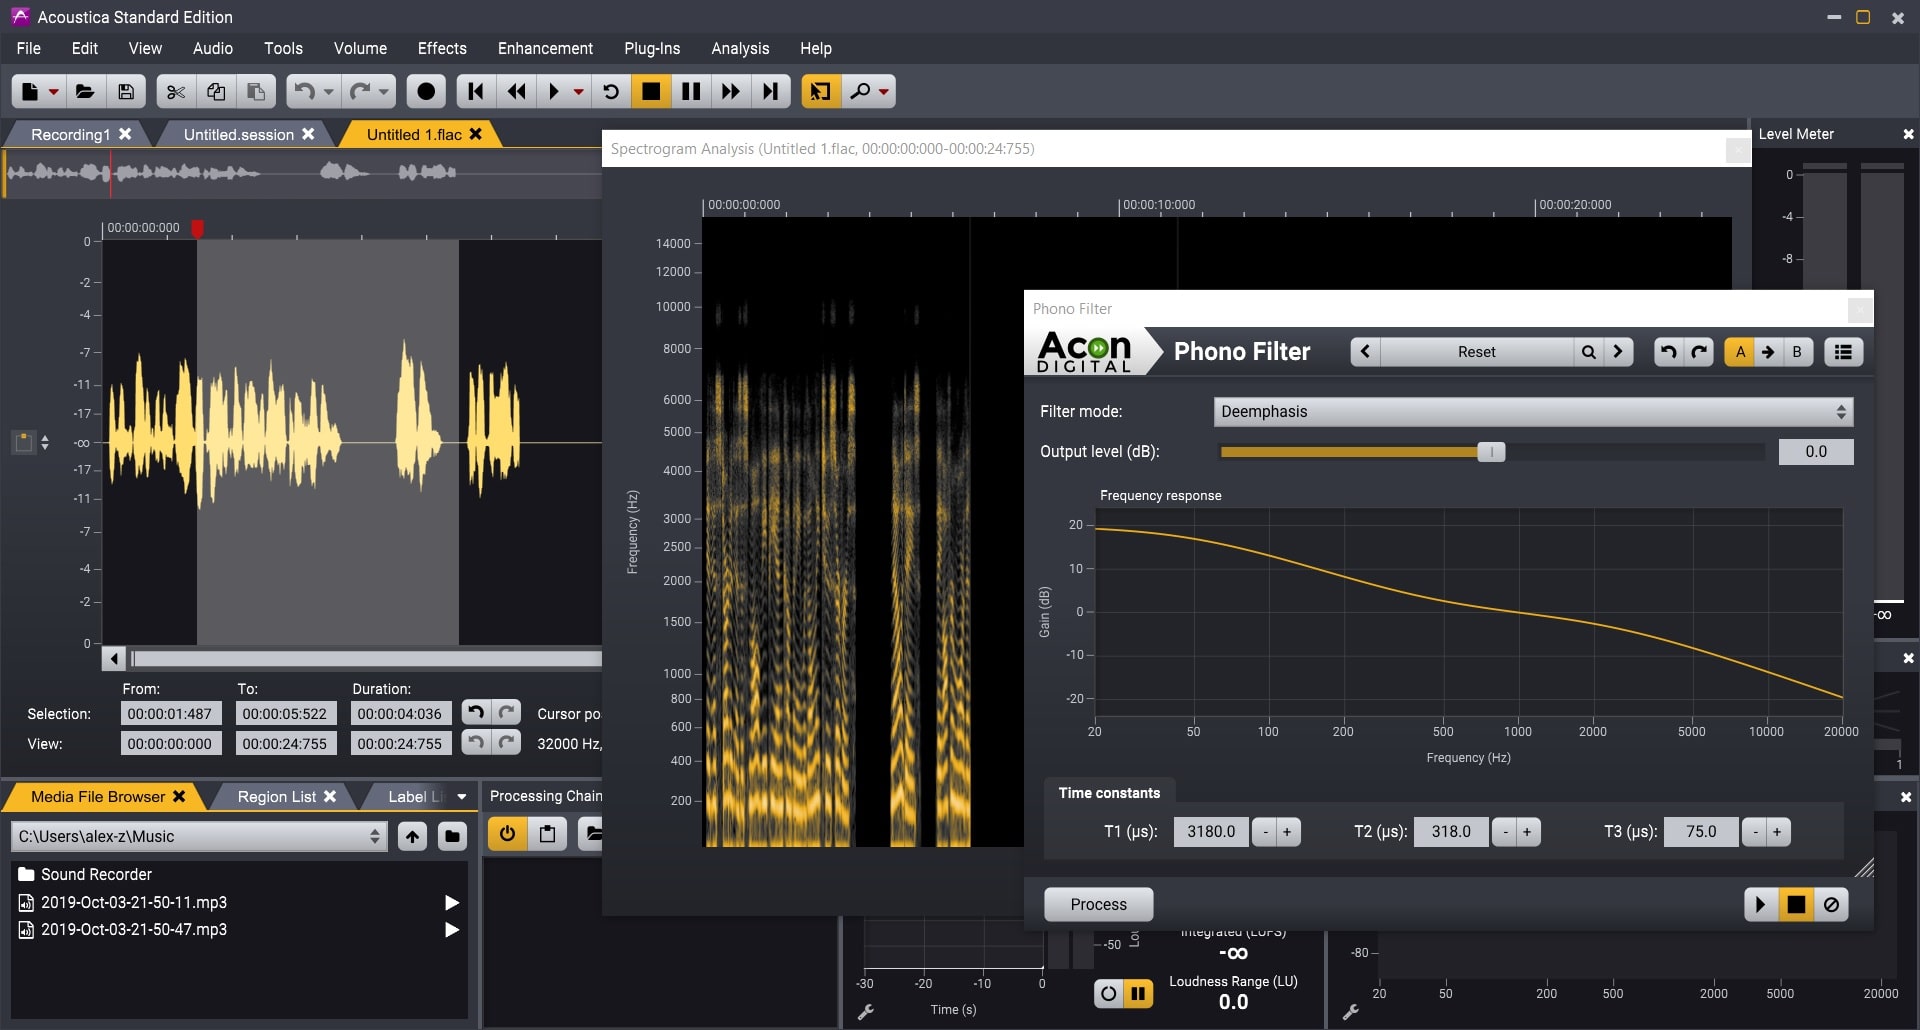This screenshot has width=1920, height=1030.
Task: Open the Enhancement menu
Action: (x=545, y=48)
